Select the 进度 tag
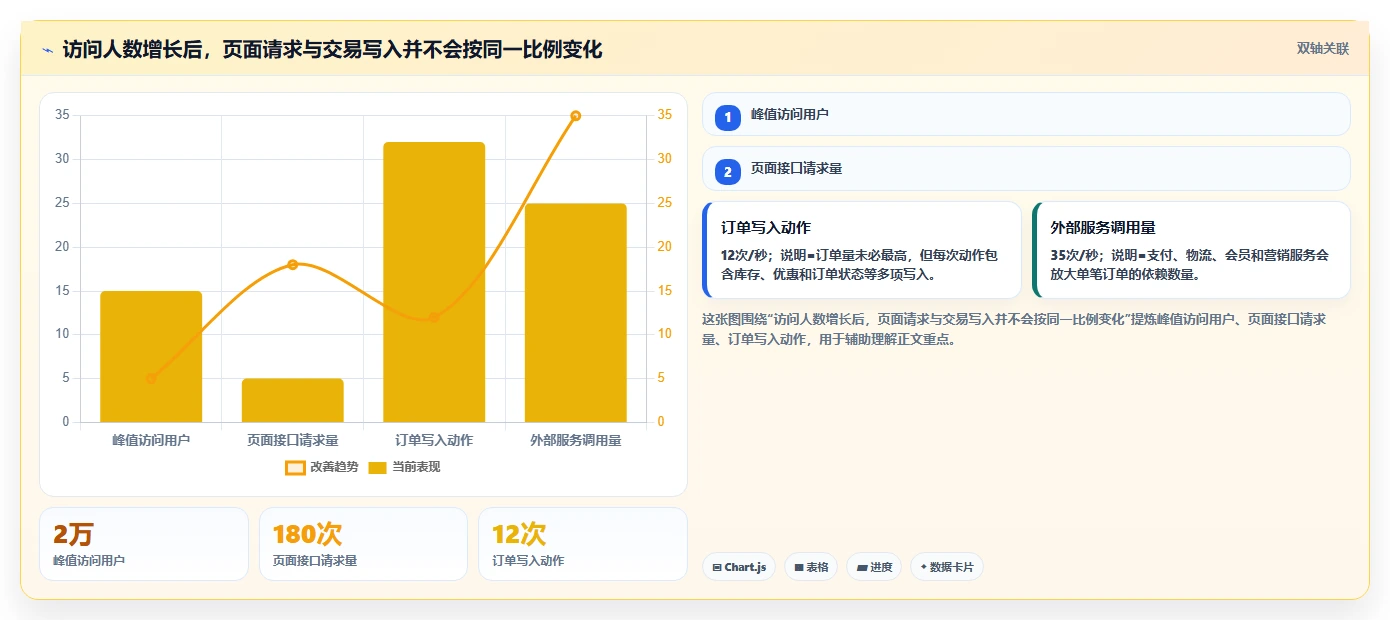The image size is (1390, 620). pyautogui.click(x=874, y=567)
